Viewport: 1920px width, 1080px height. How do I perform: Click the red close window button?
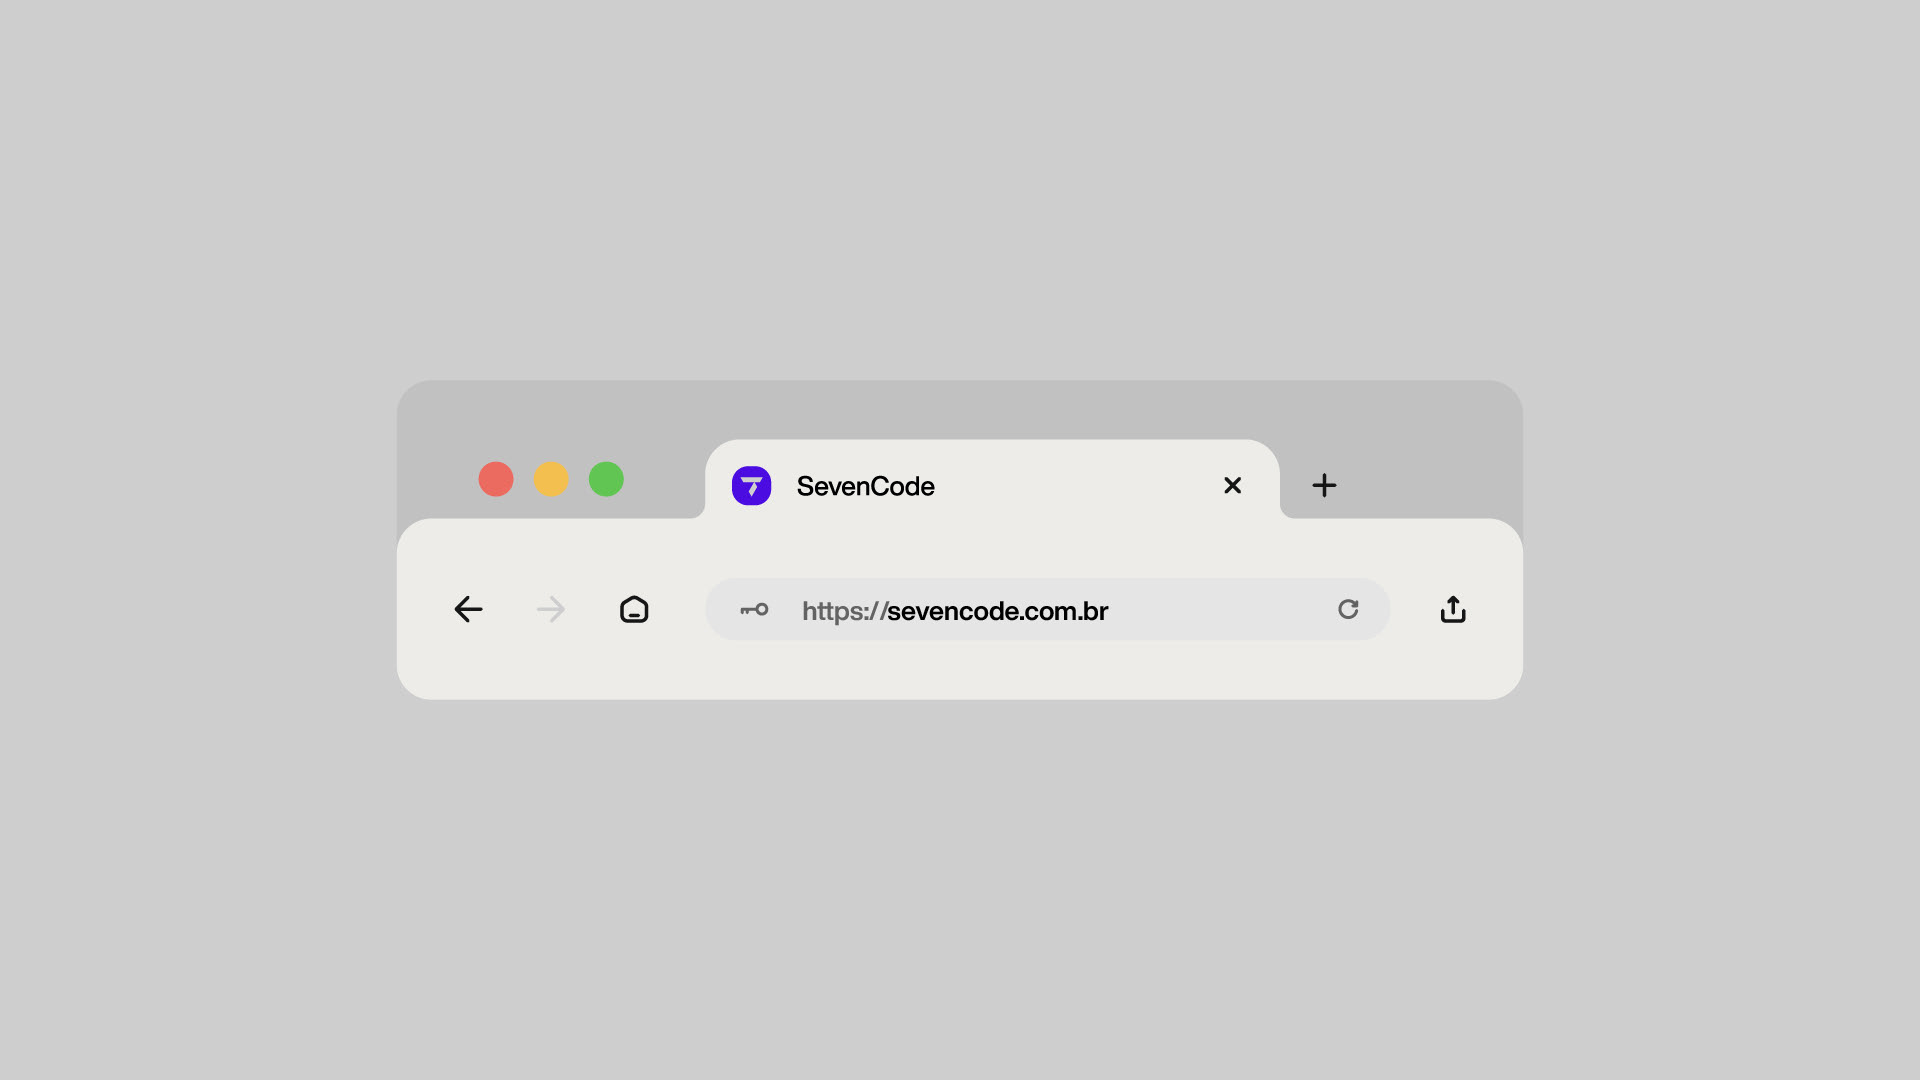(x=496, y=479)
